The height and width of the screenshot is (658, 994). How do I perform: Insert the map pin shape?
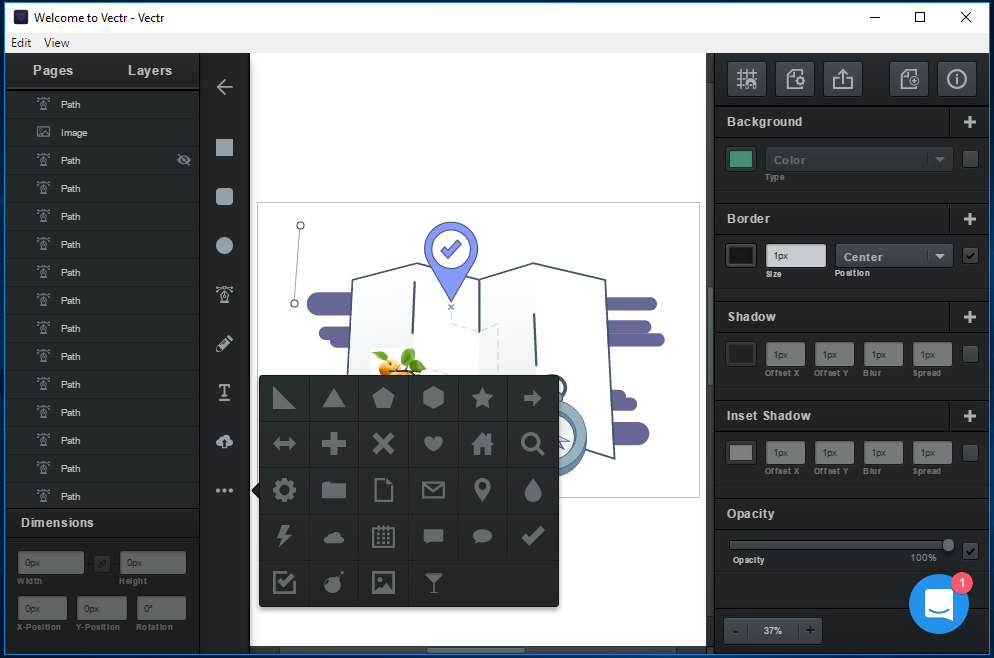(x=482, y=490)
